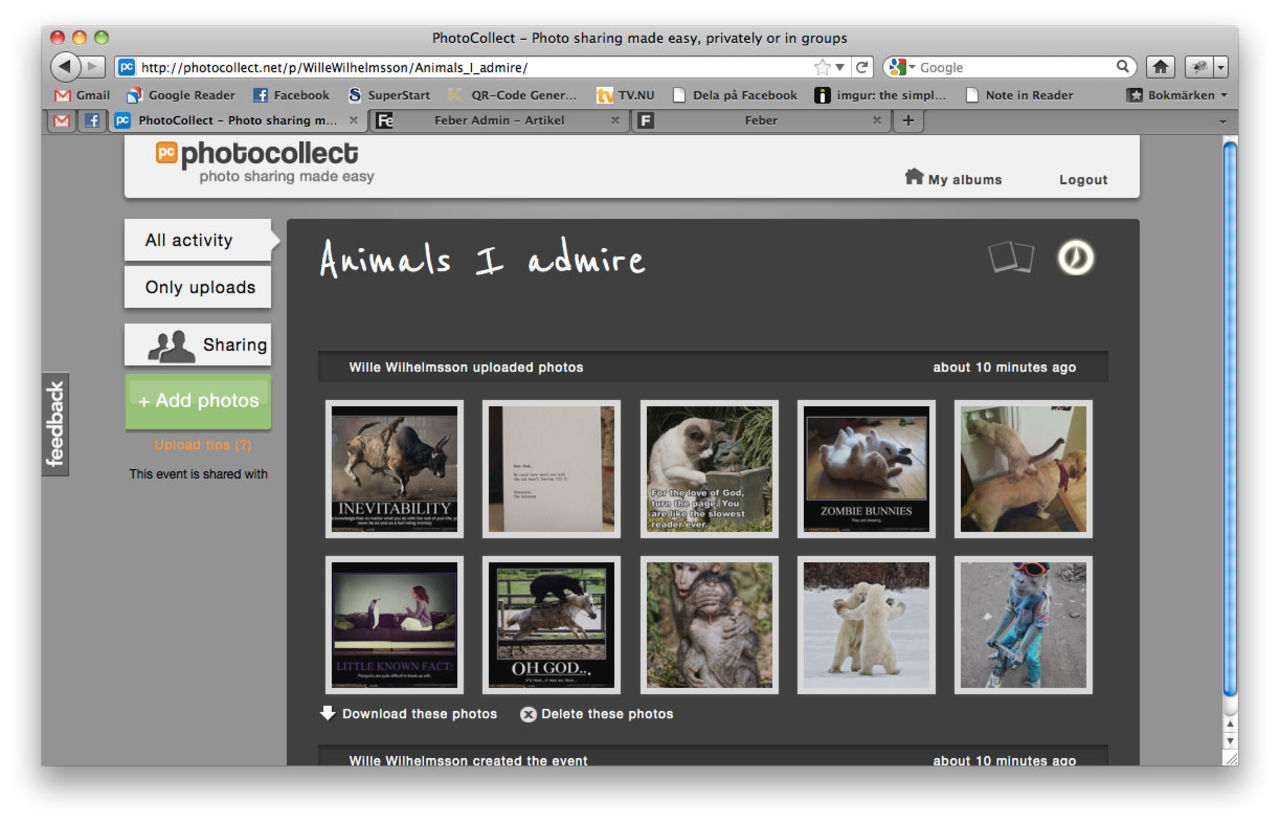Open photo grid view with polaroid icon

click(1010, 257)
